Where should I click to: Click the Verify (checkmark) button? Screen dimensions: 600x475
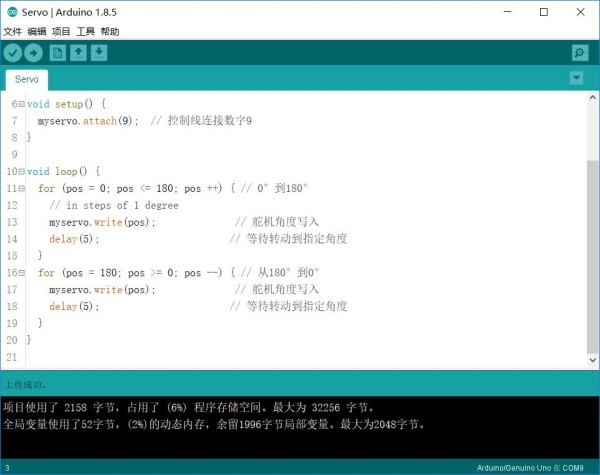click(13, 53)
